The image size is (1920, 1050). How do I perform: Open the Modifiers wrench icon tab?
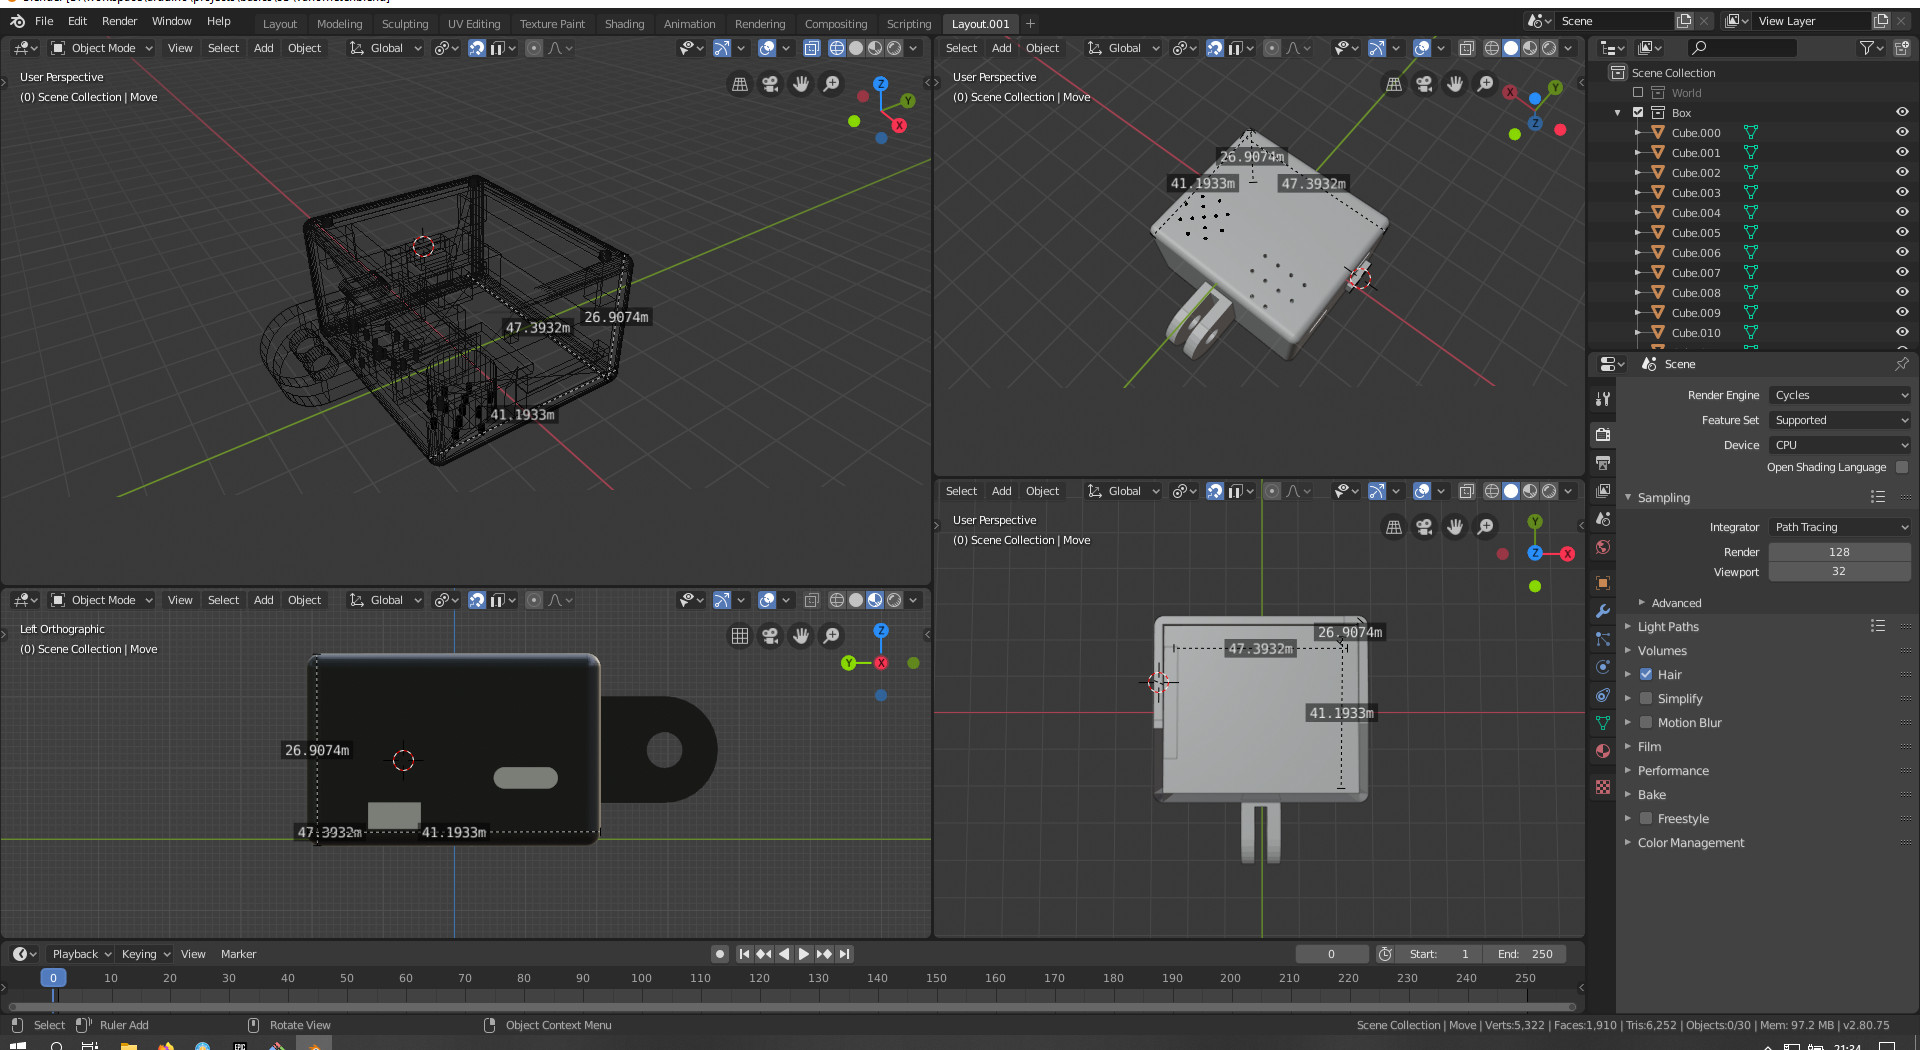click(x=1603, y=611)
